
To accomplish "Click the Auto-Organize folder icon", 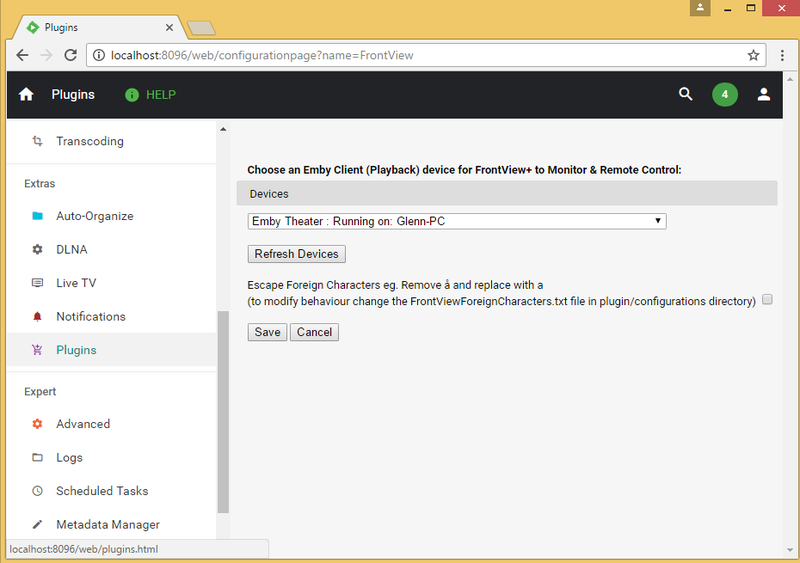I will (x=37, y=216).
